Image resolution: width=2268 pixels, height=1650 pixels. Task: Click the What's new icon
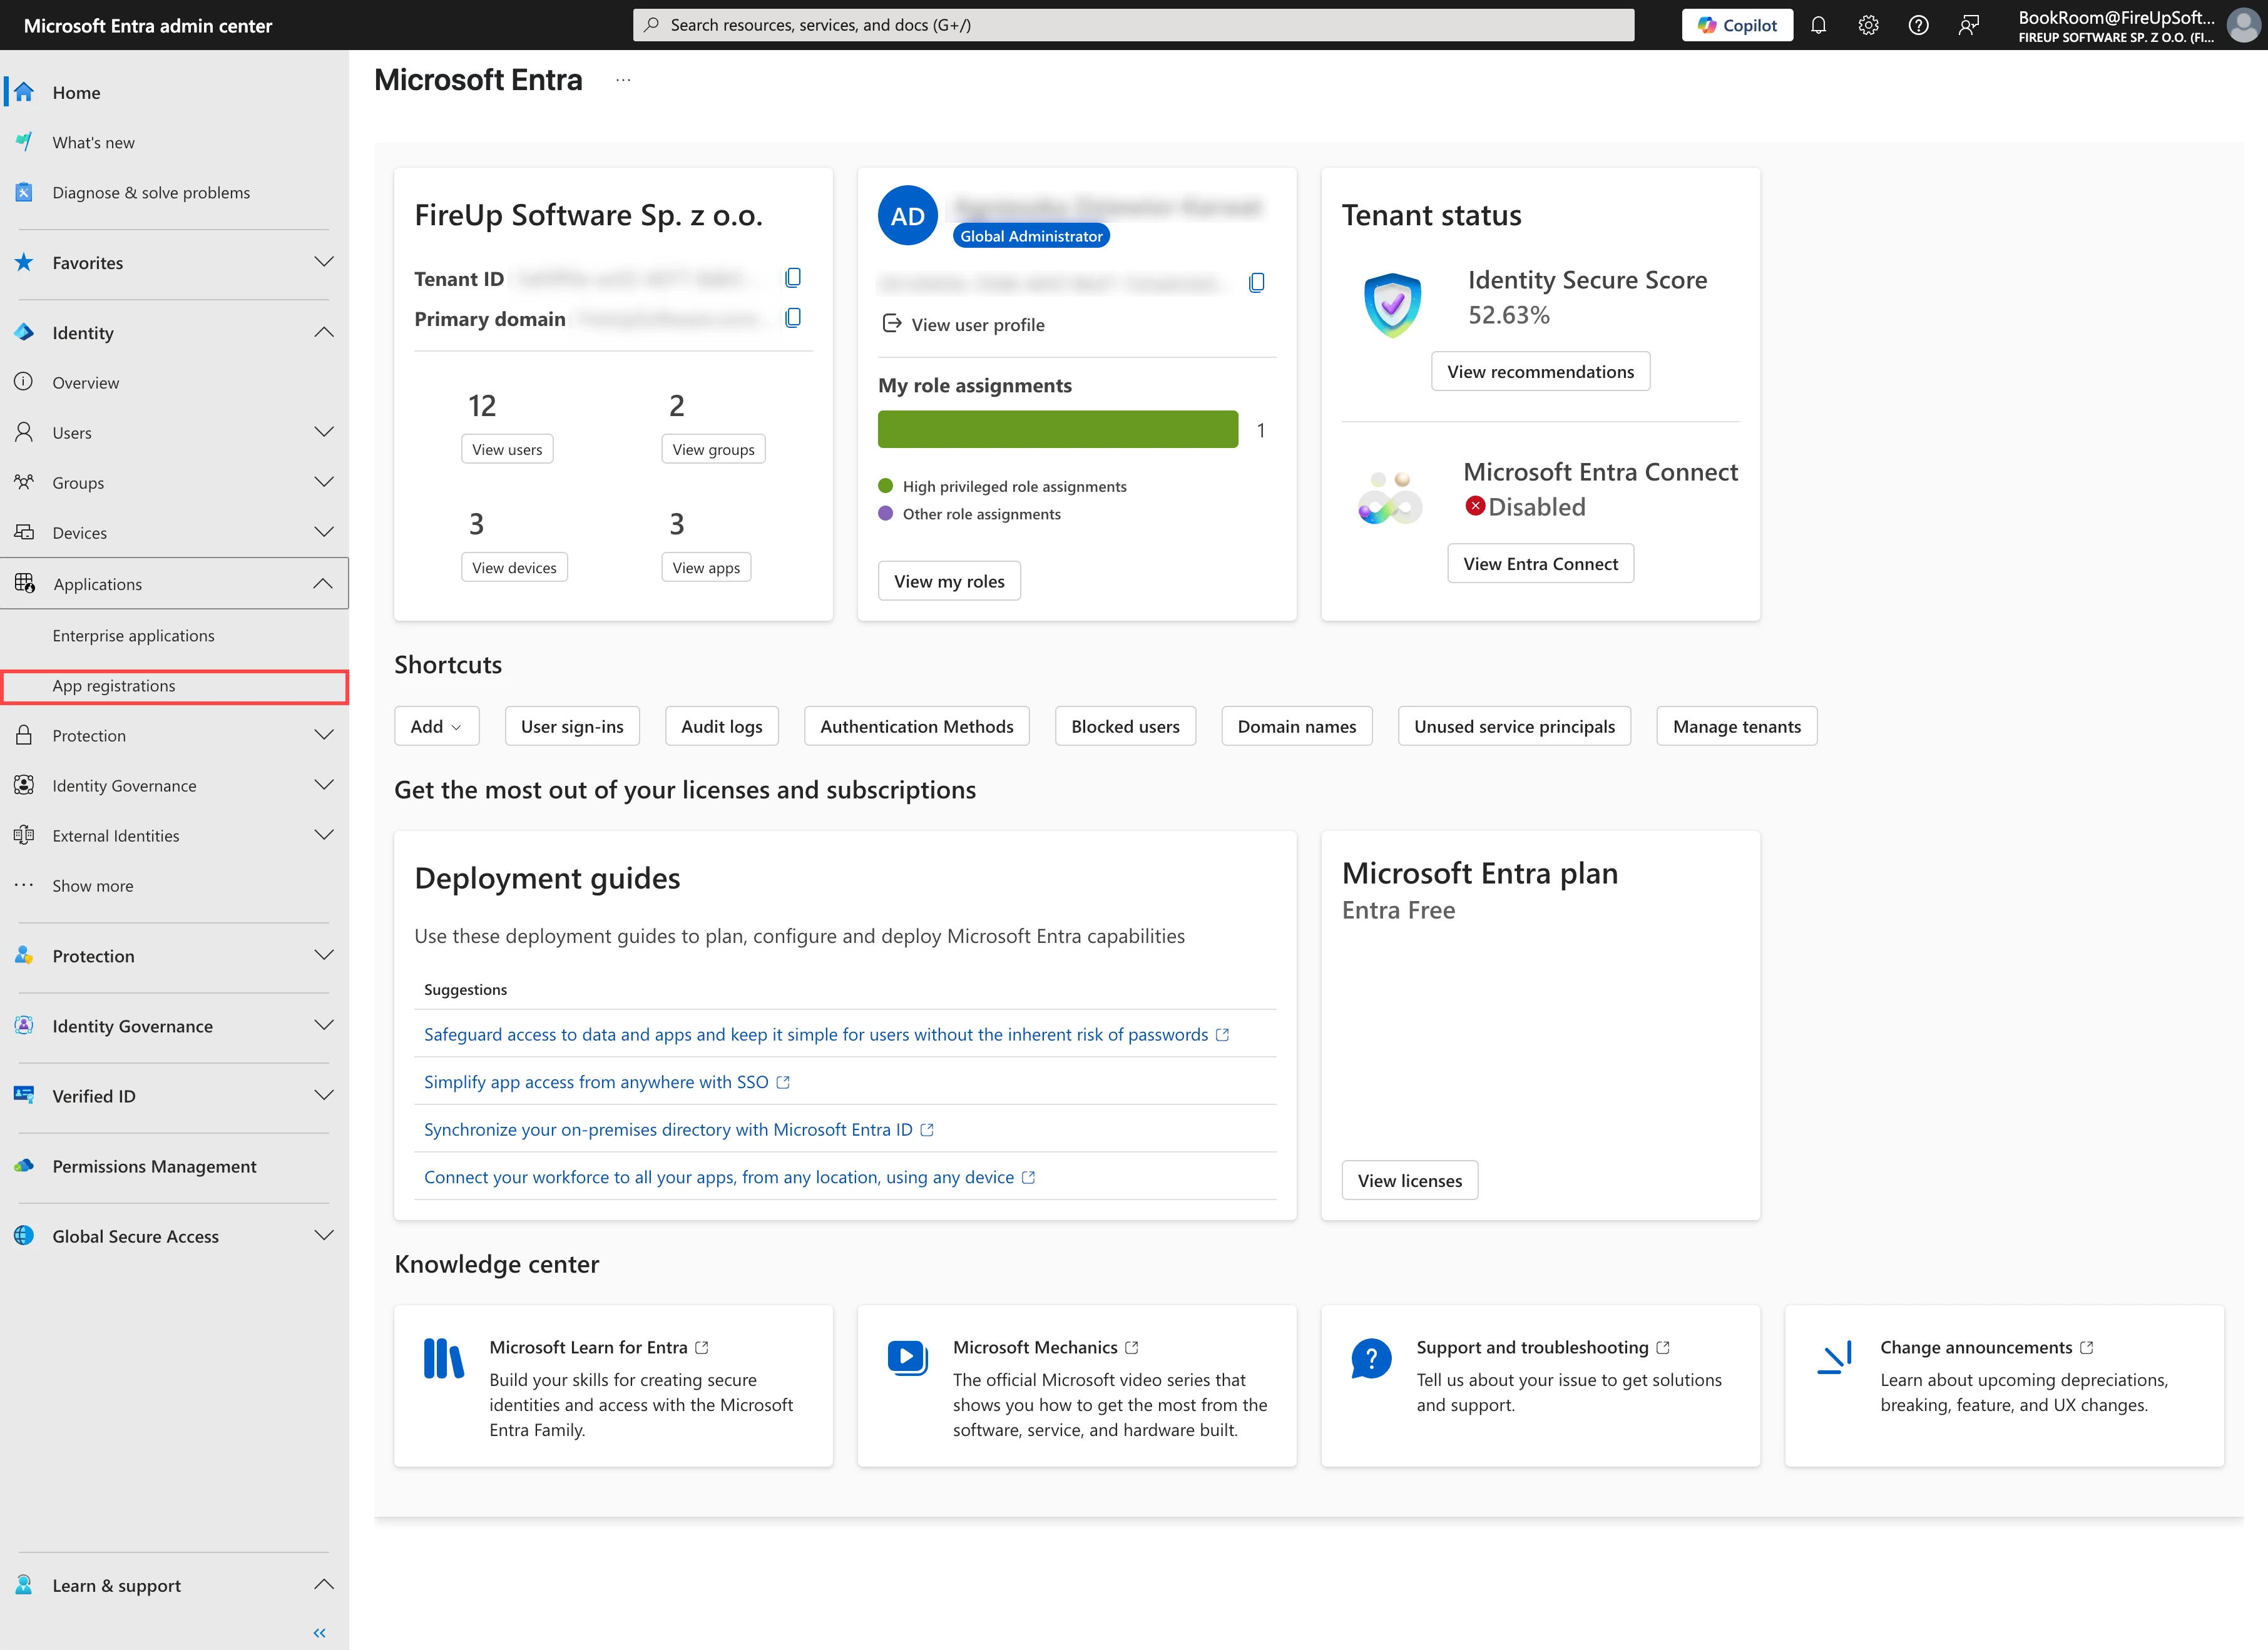pyautogui.click(x=24, y=142)
